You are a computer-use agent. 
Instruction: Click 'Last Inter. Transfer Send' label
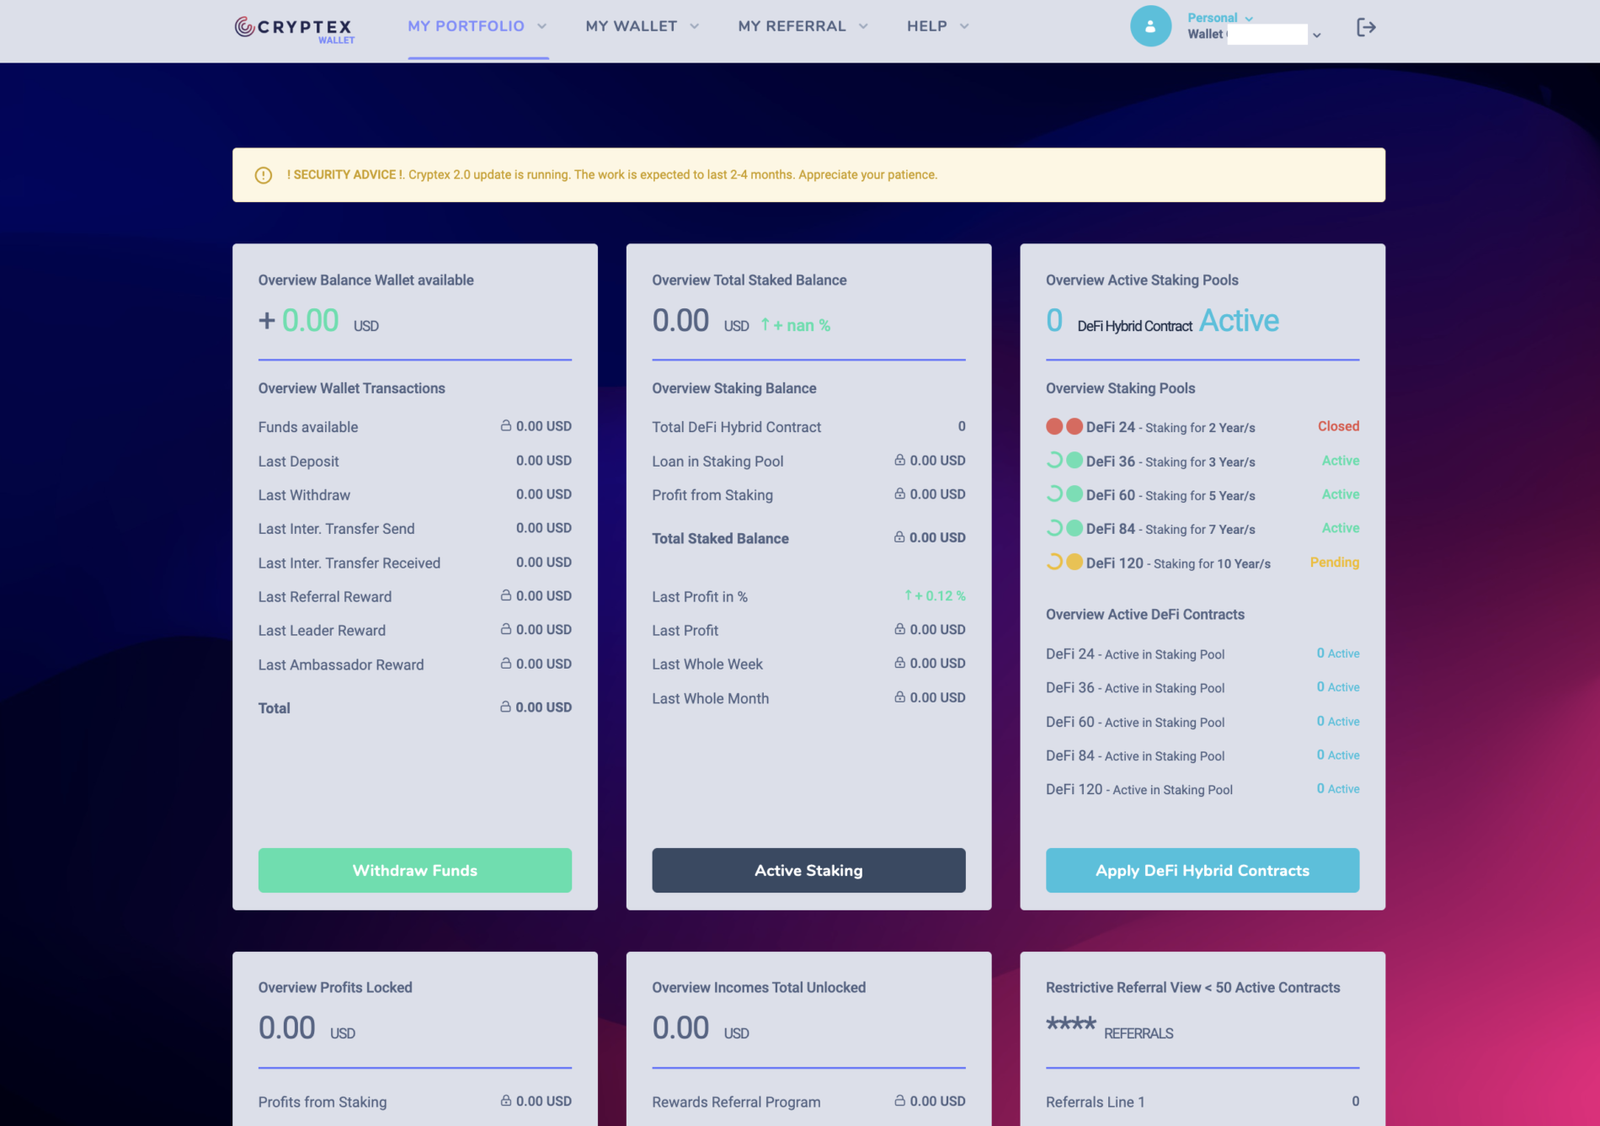click(336, 529)
